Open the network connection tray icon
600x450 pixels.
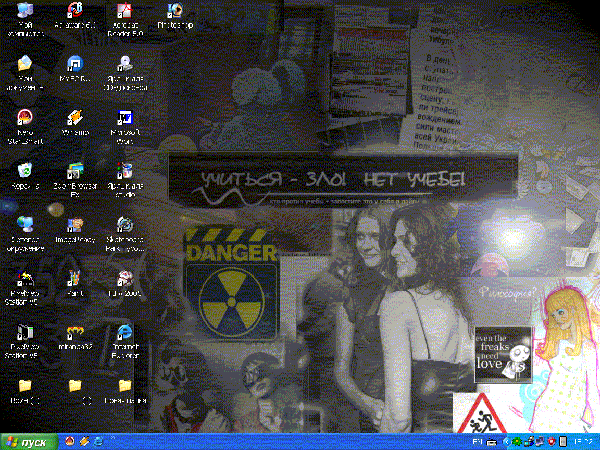[x=540, y=442]
